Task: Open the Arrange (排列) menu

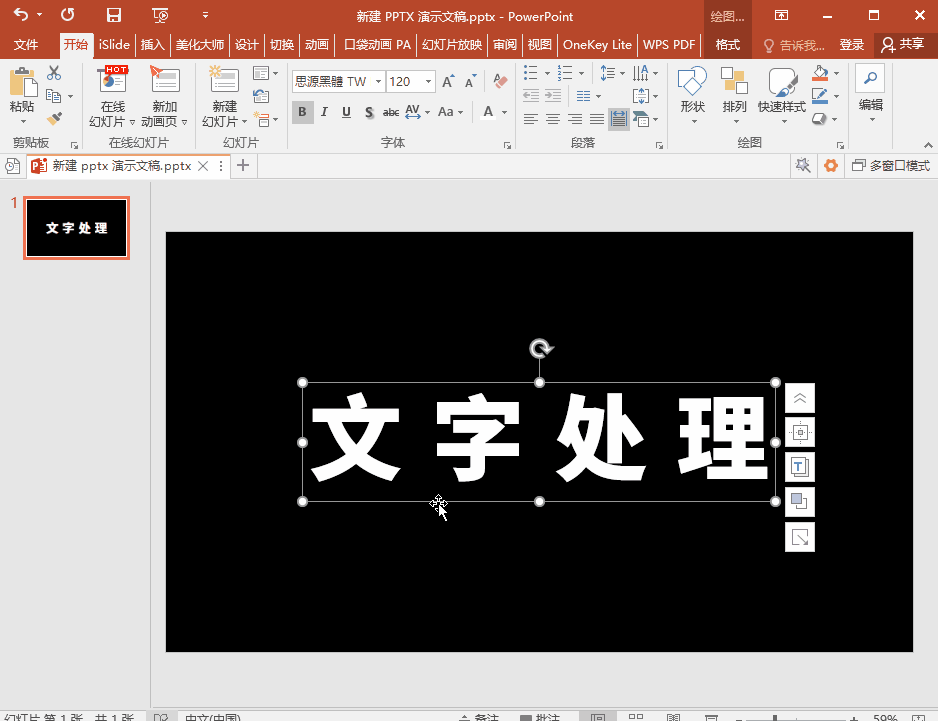Action: coord(735,95)
